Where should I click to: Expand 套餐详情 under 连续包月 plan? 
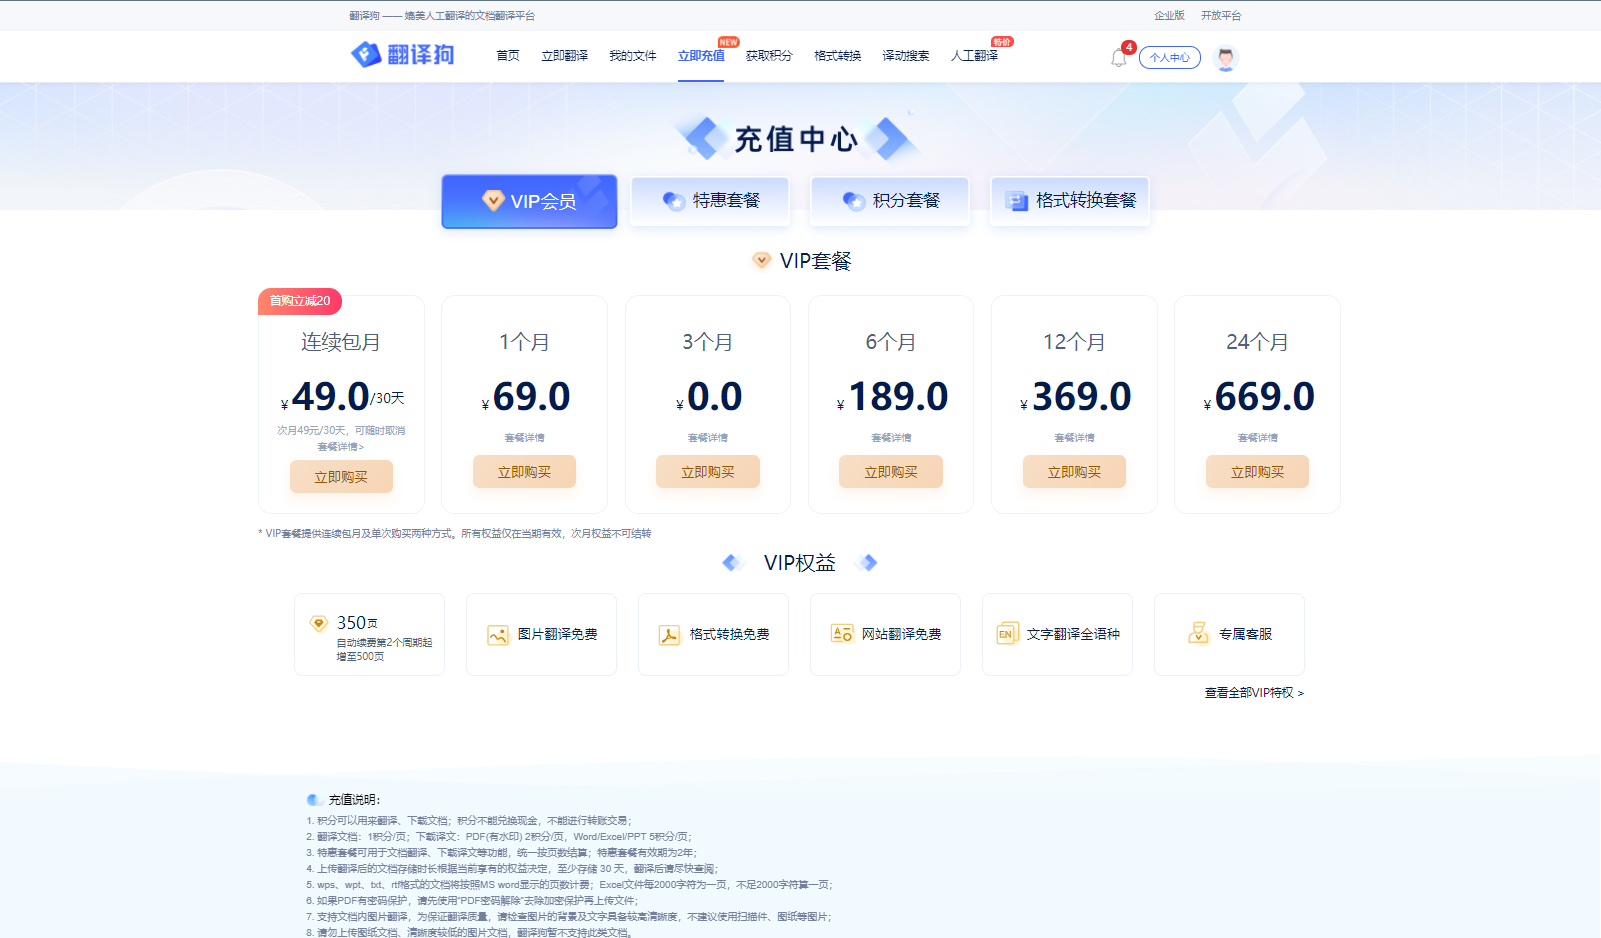(341, 447)
